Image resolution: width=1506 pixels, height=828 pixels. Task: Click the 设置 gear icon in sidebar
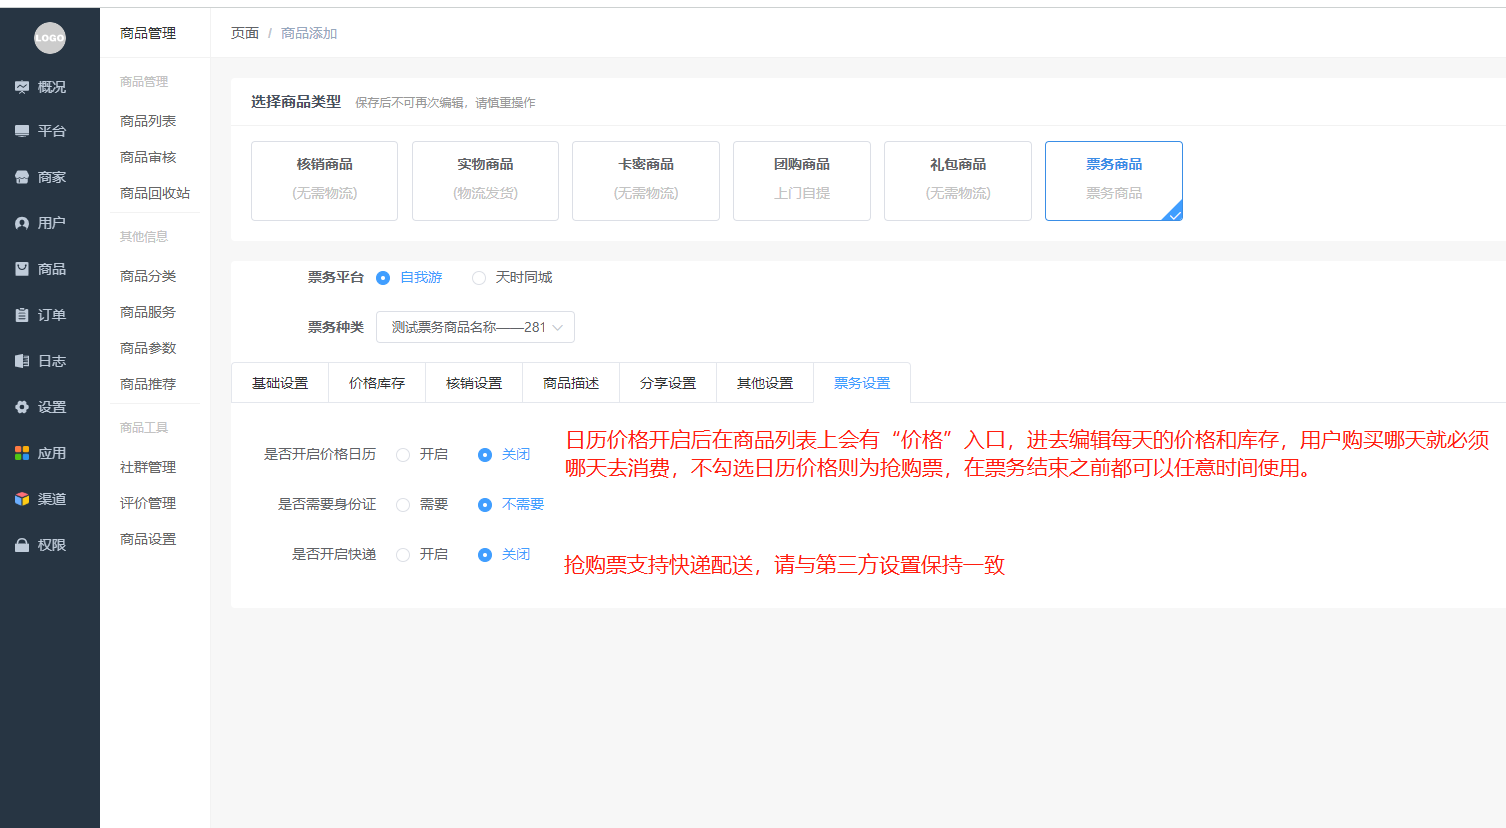(22, 407)
